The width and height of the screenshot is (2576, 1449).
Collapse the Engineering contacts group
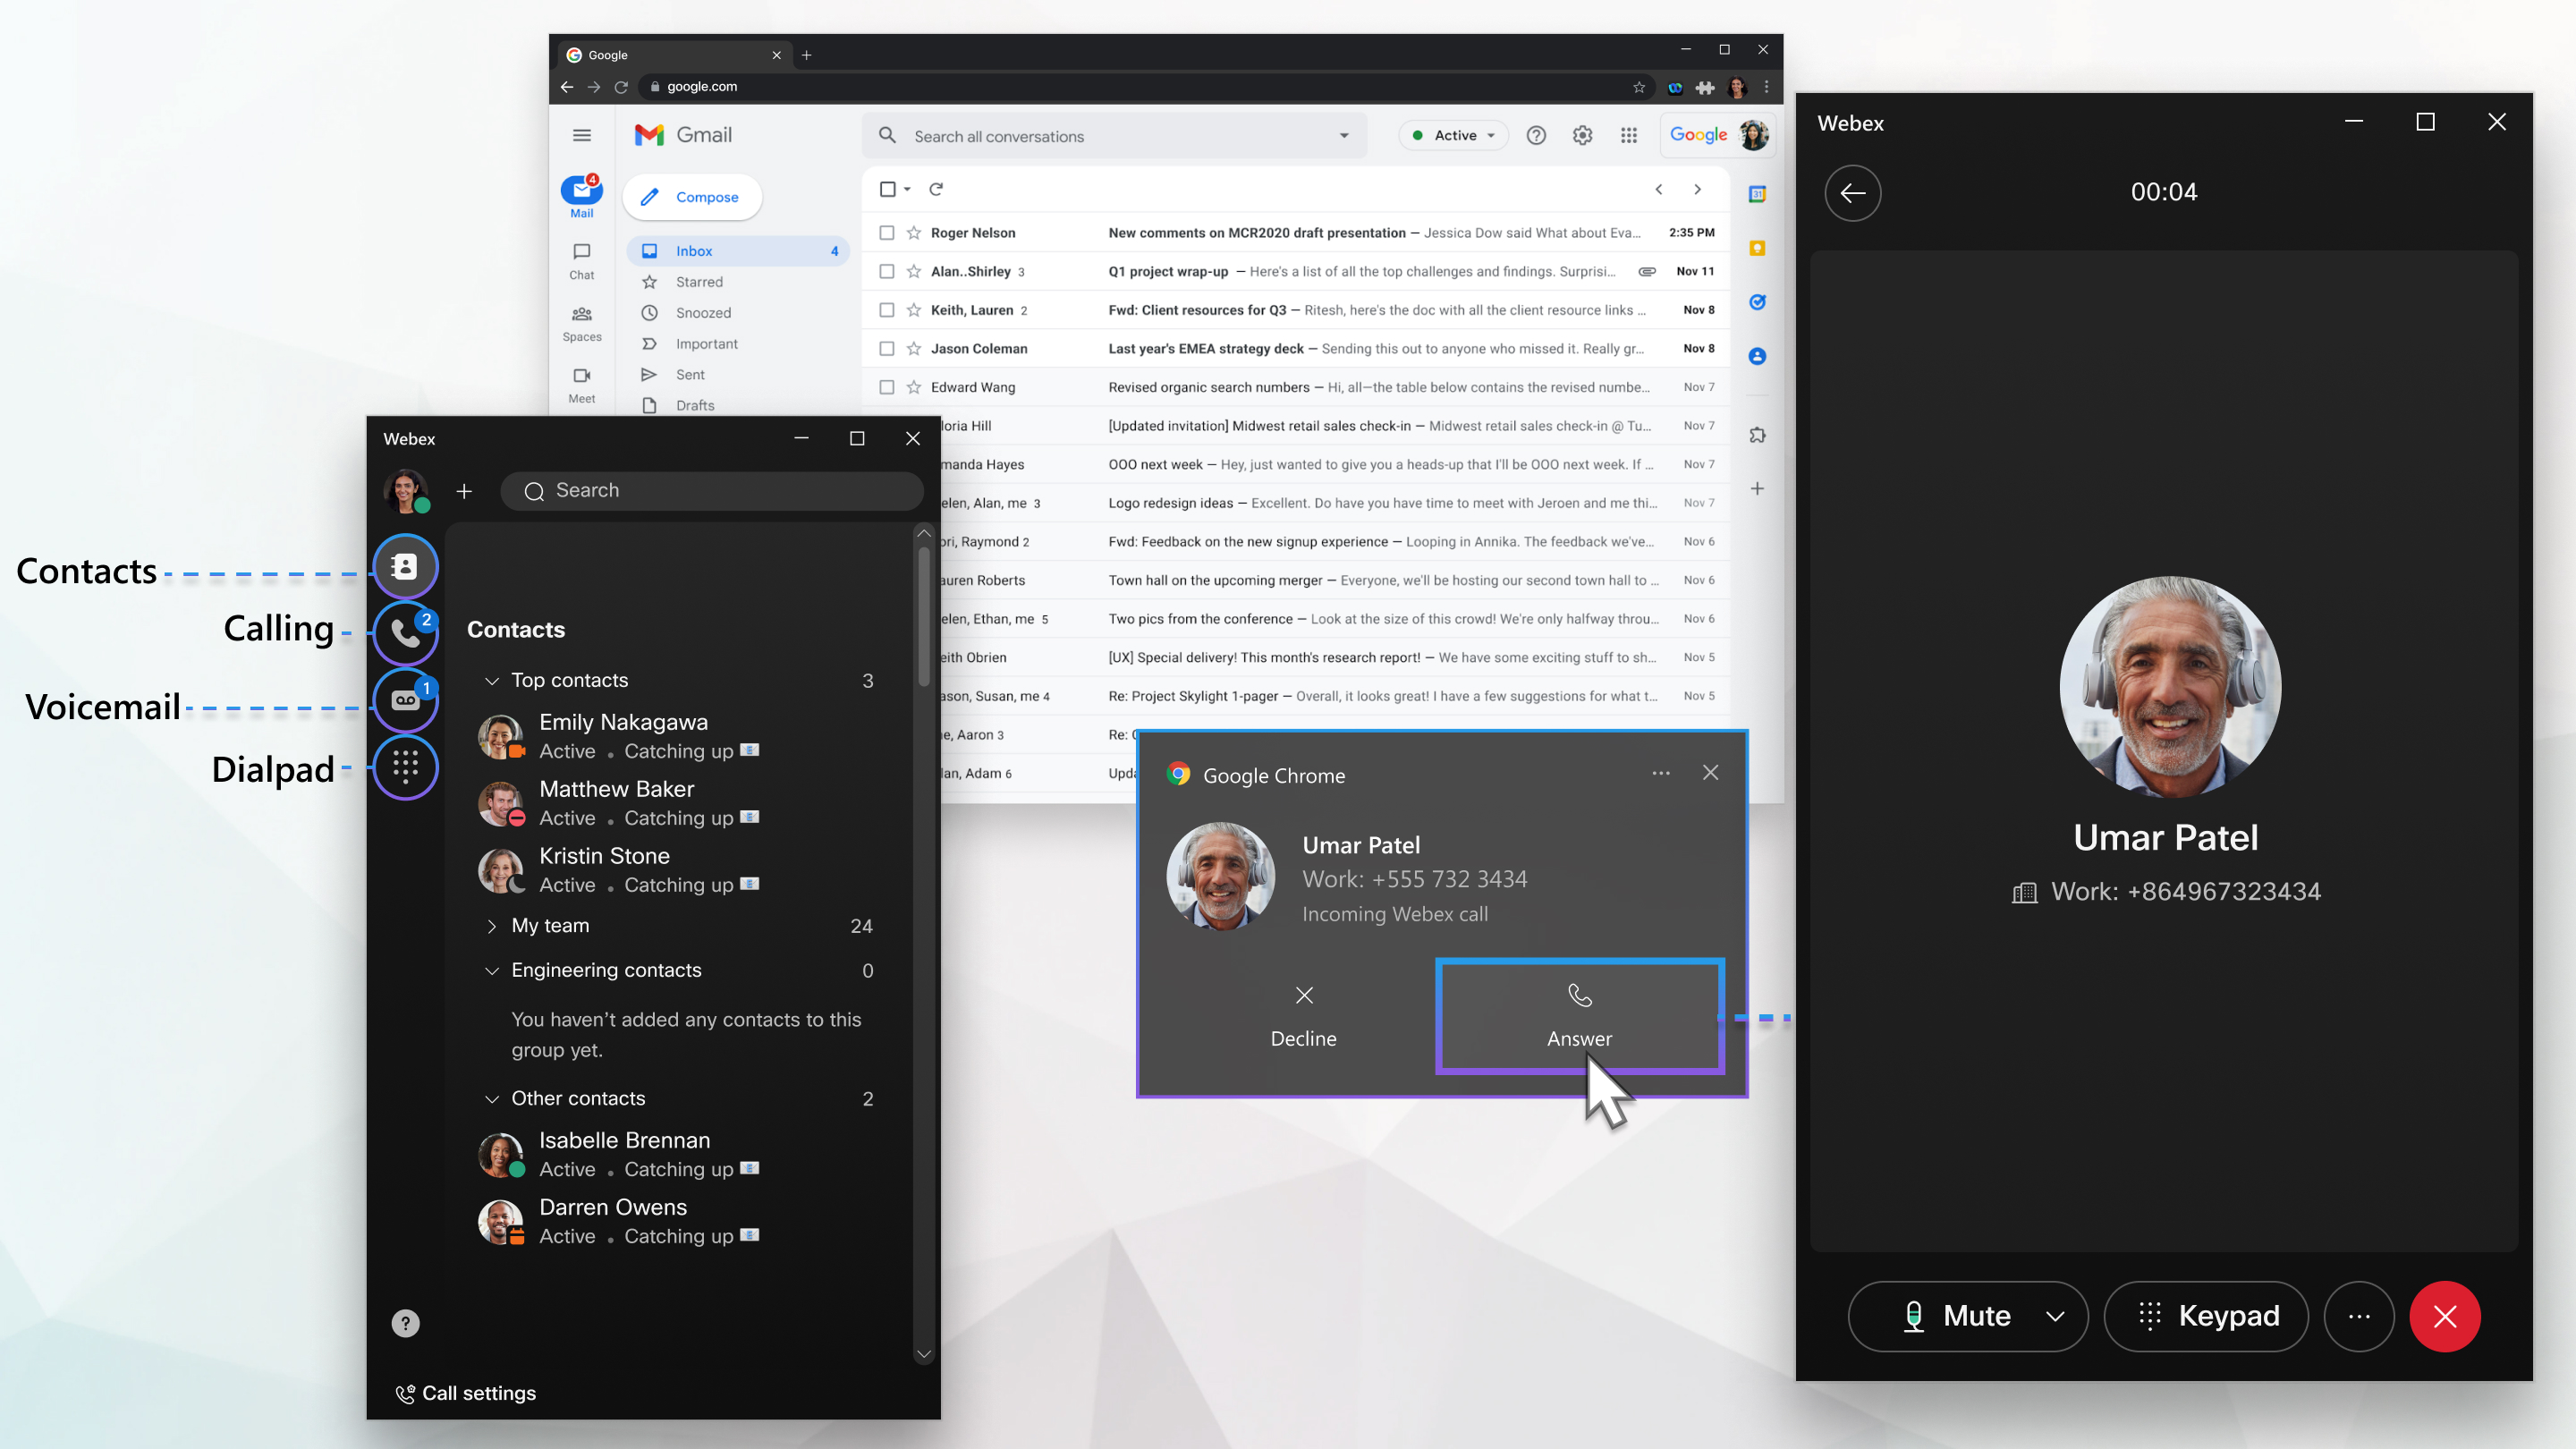point(491,971)
